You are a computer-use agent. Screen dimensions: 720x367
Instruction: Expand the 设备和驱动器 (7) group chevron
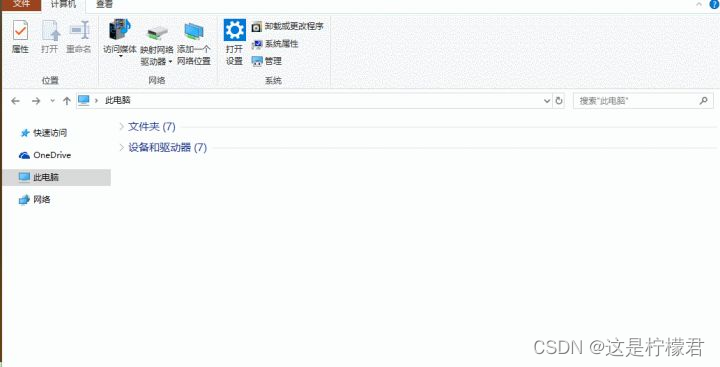point(122,147)
